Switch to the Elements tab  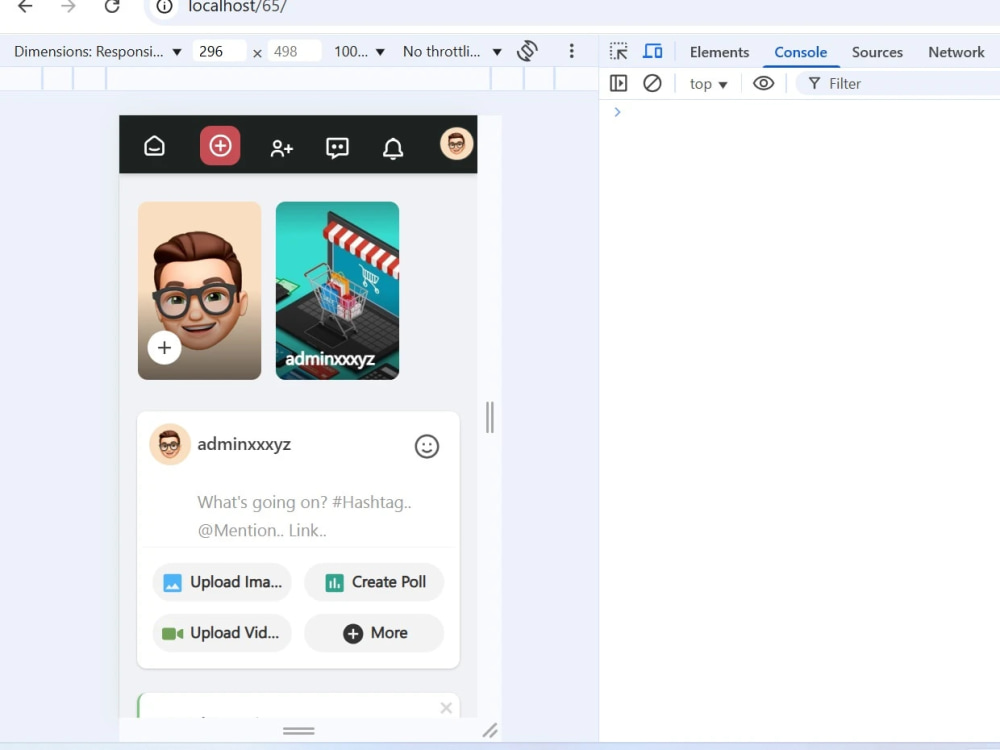click(x=719, y=52)
